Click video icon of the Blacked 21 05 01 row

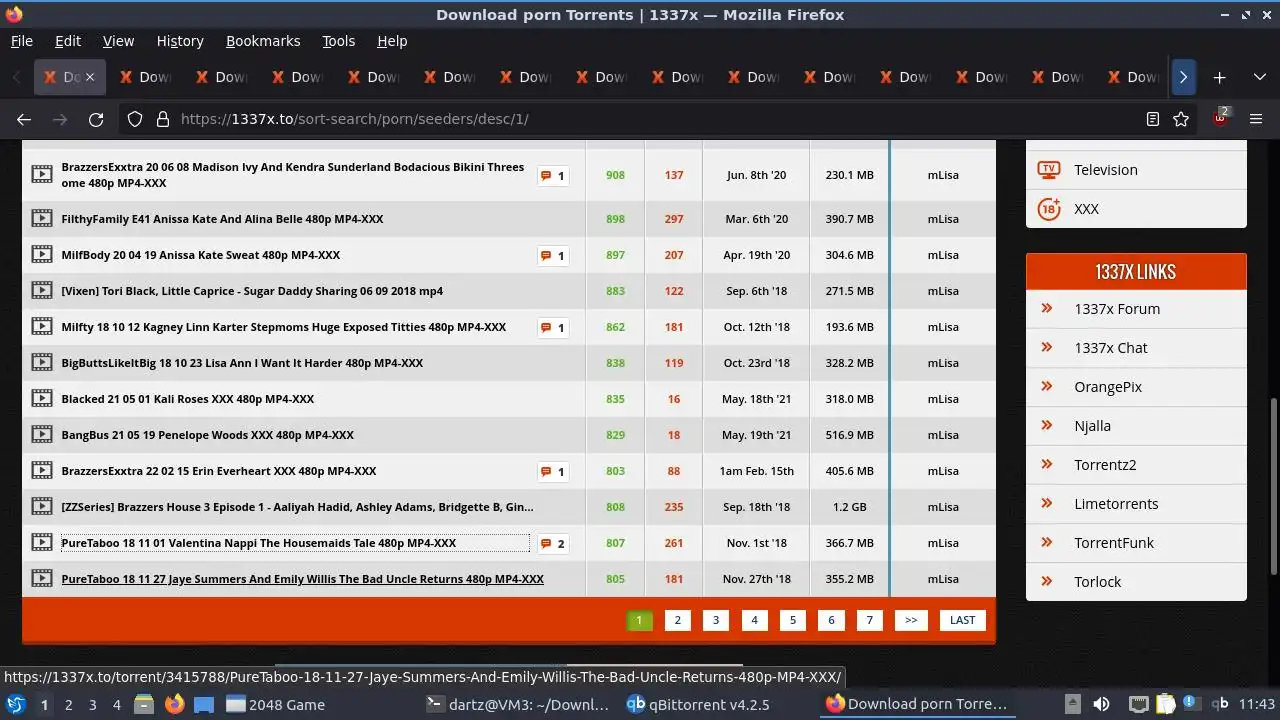(x=41, y=399)
